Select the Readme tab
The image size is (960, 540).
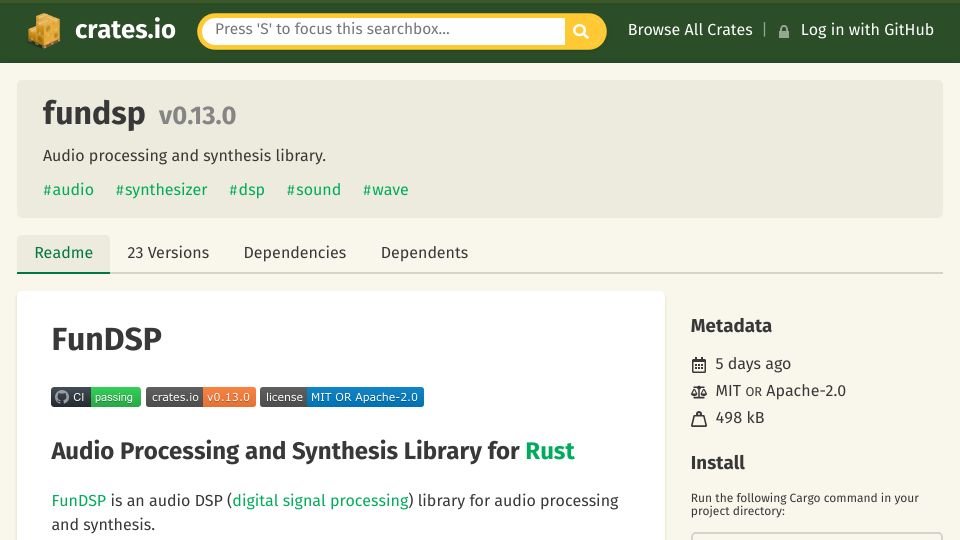click(x=64, y=253)
